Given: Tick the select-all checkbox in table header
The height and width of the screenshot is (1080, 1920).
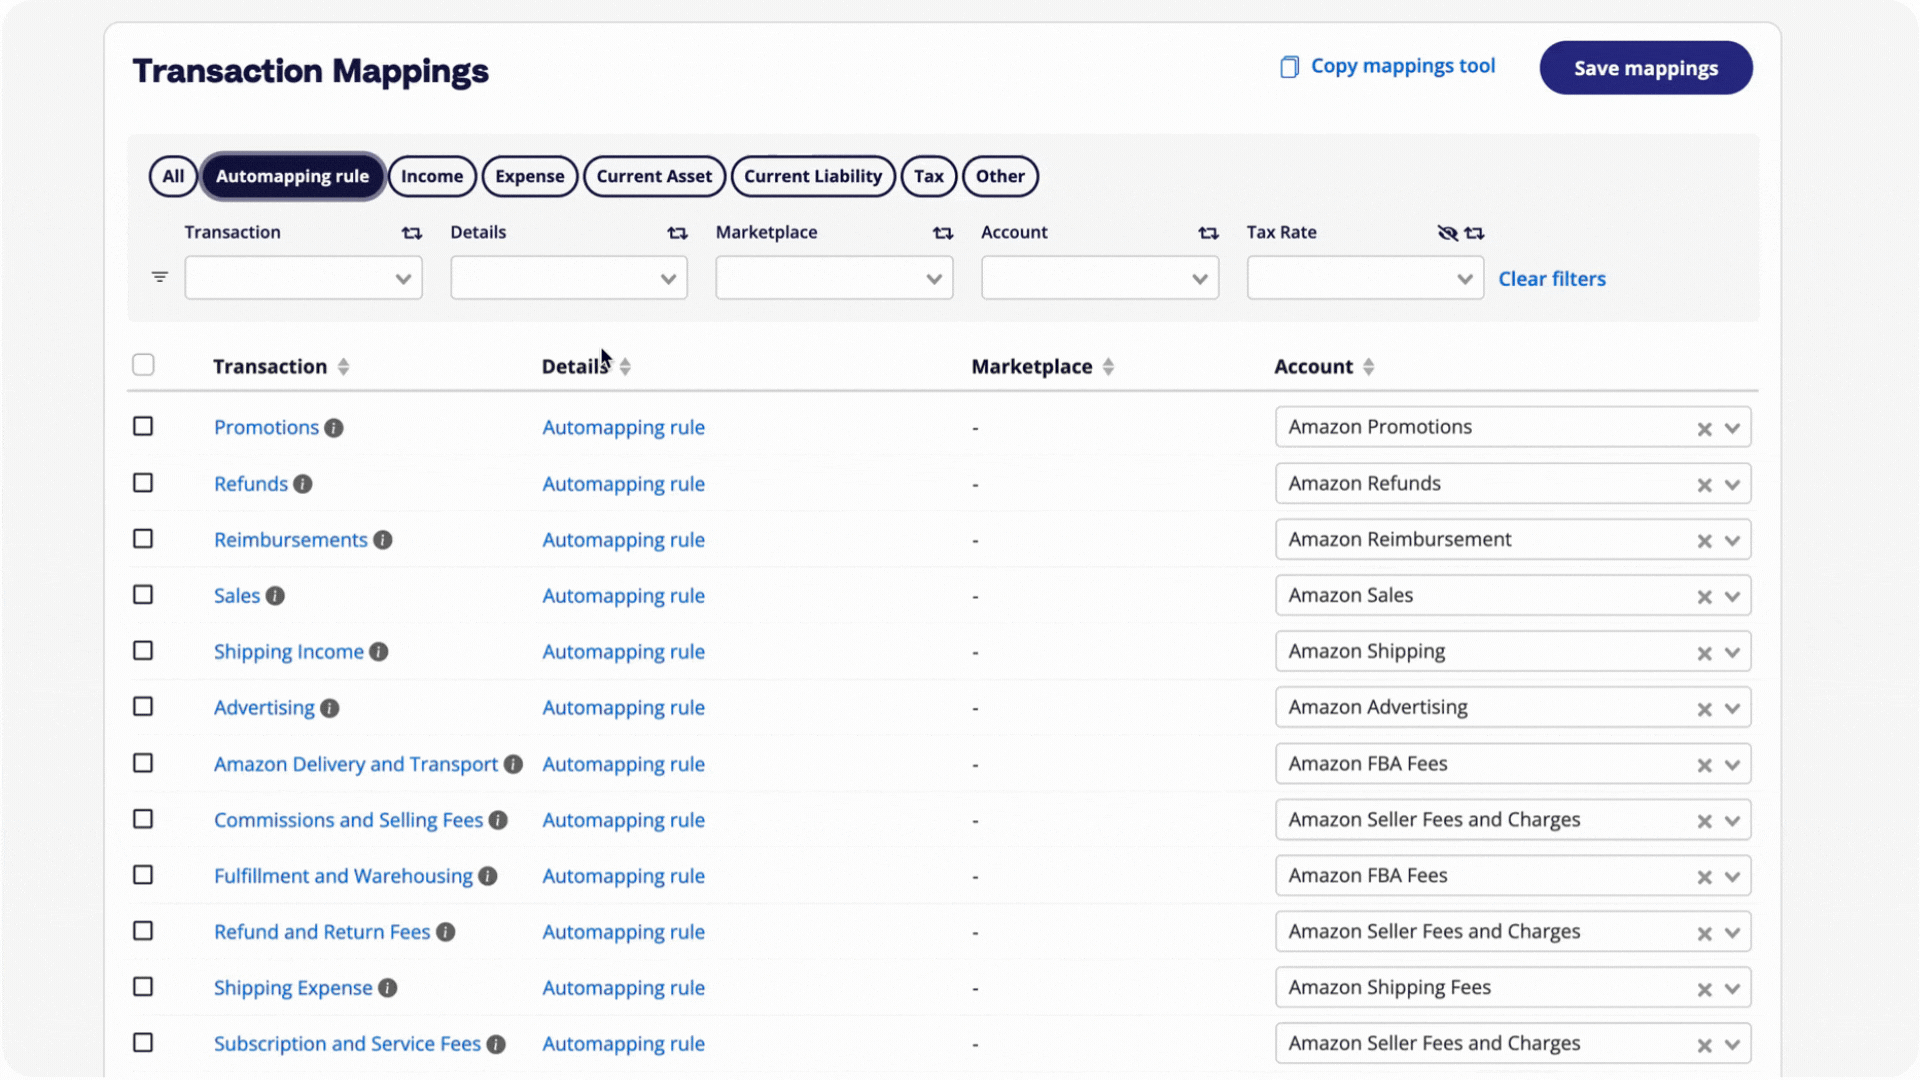Looking at the screenshot, I should 143,365.
